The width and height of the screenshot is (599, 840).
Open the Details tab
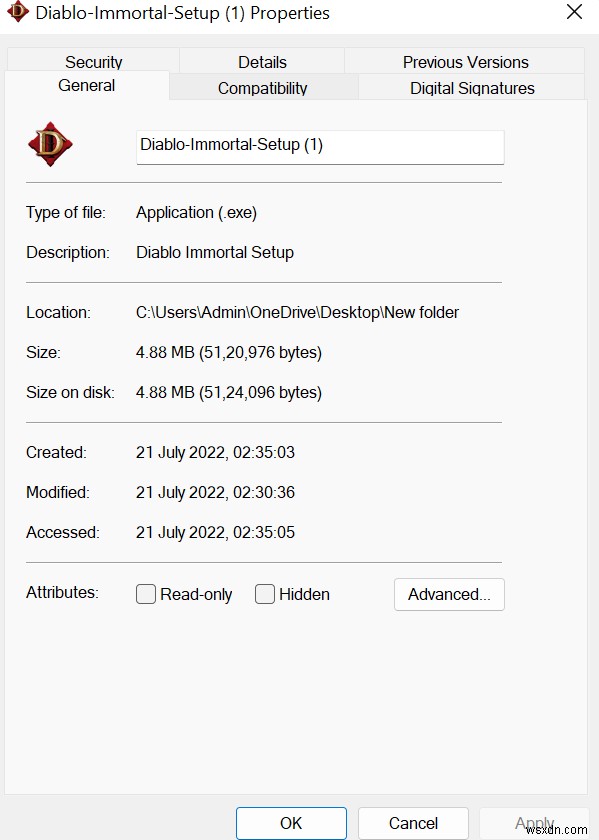click(264, 62)
